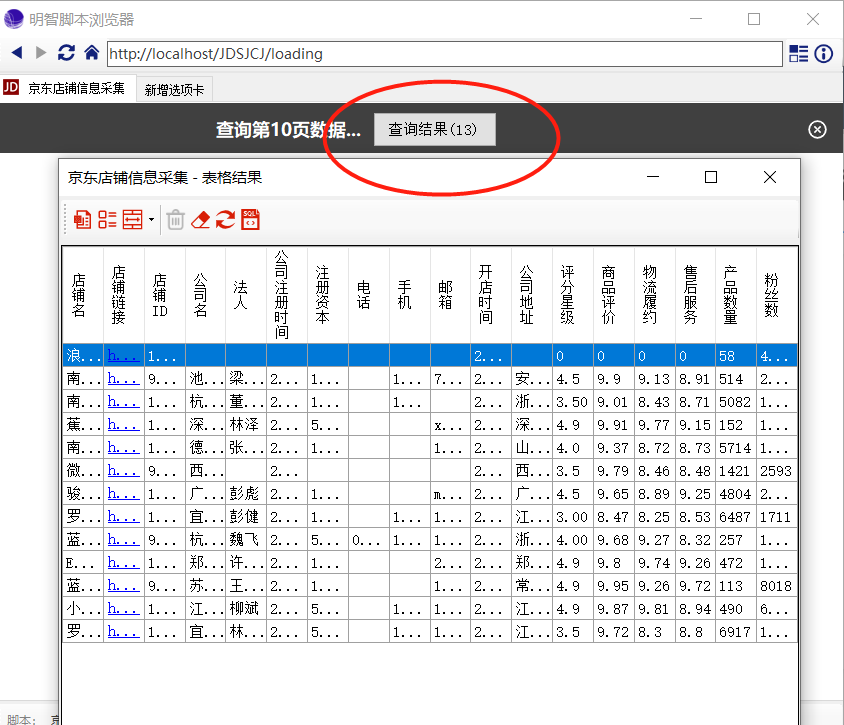Click the 产品数量 column header

pyautogui.click(x=736, y=295)
